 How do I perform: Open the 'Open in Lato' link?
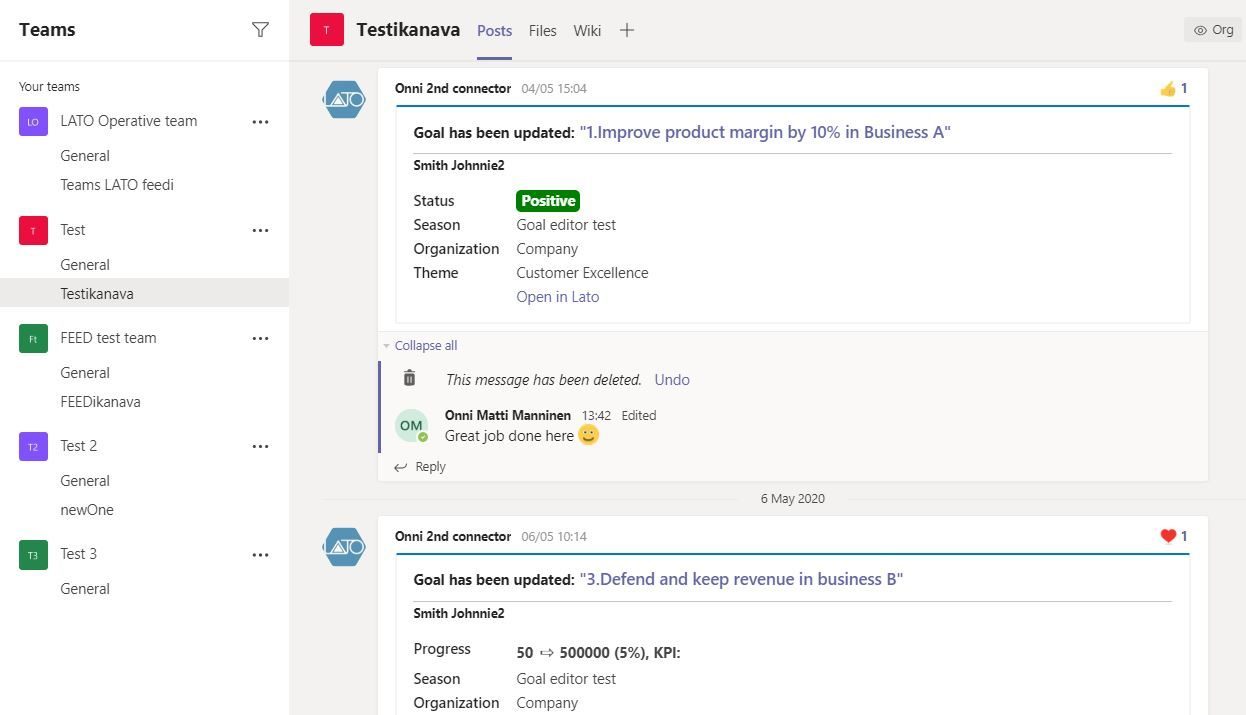pyautogui.click(x=557, y=297)
